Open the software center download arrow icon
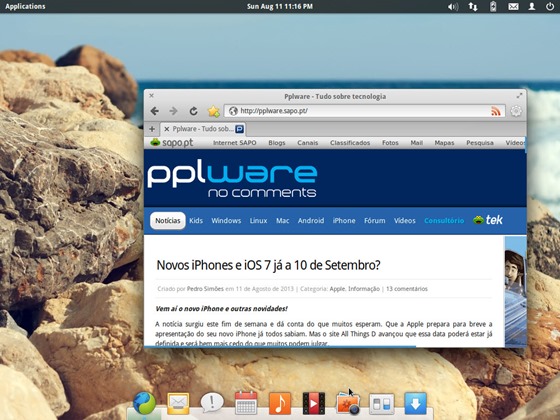The image size is (560, 420). coord(415,404)
